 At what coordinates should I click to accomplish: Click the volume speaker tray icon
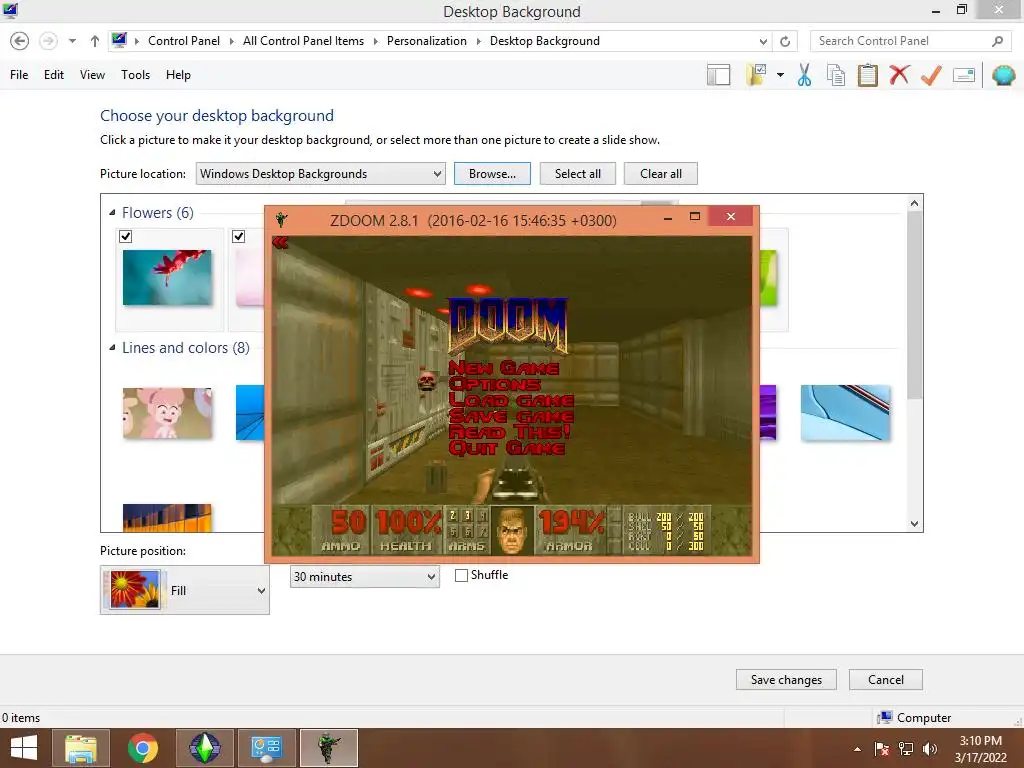point(929,749)
